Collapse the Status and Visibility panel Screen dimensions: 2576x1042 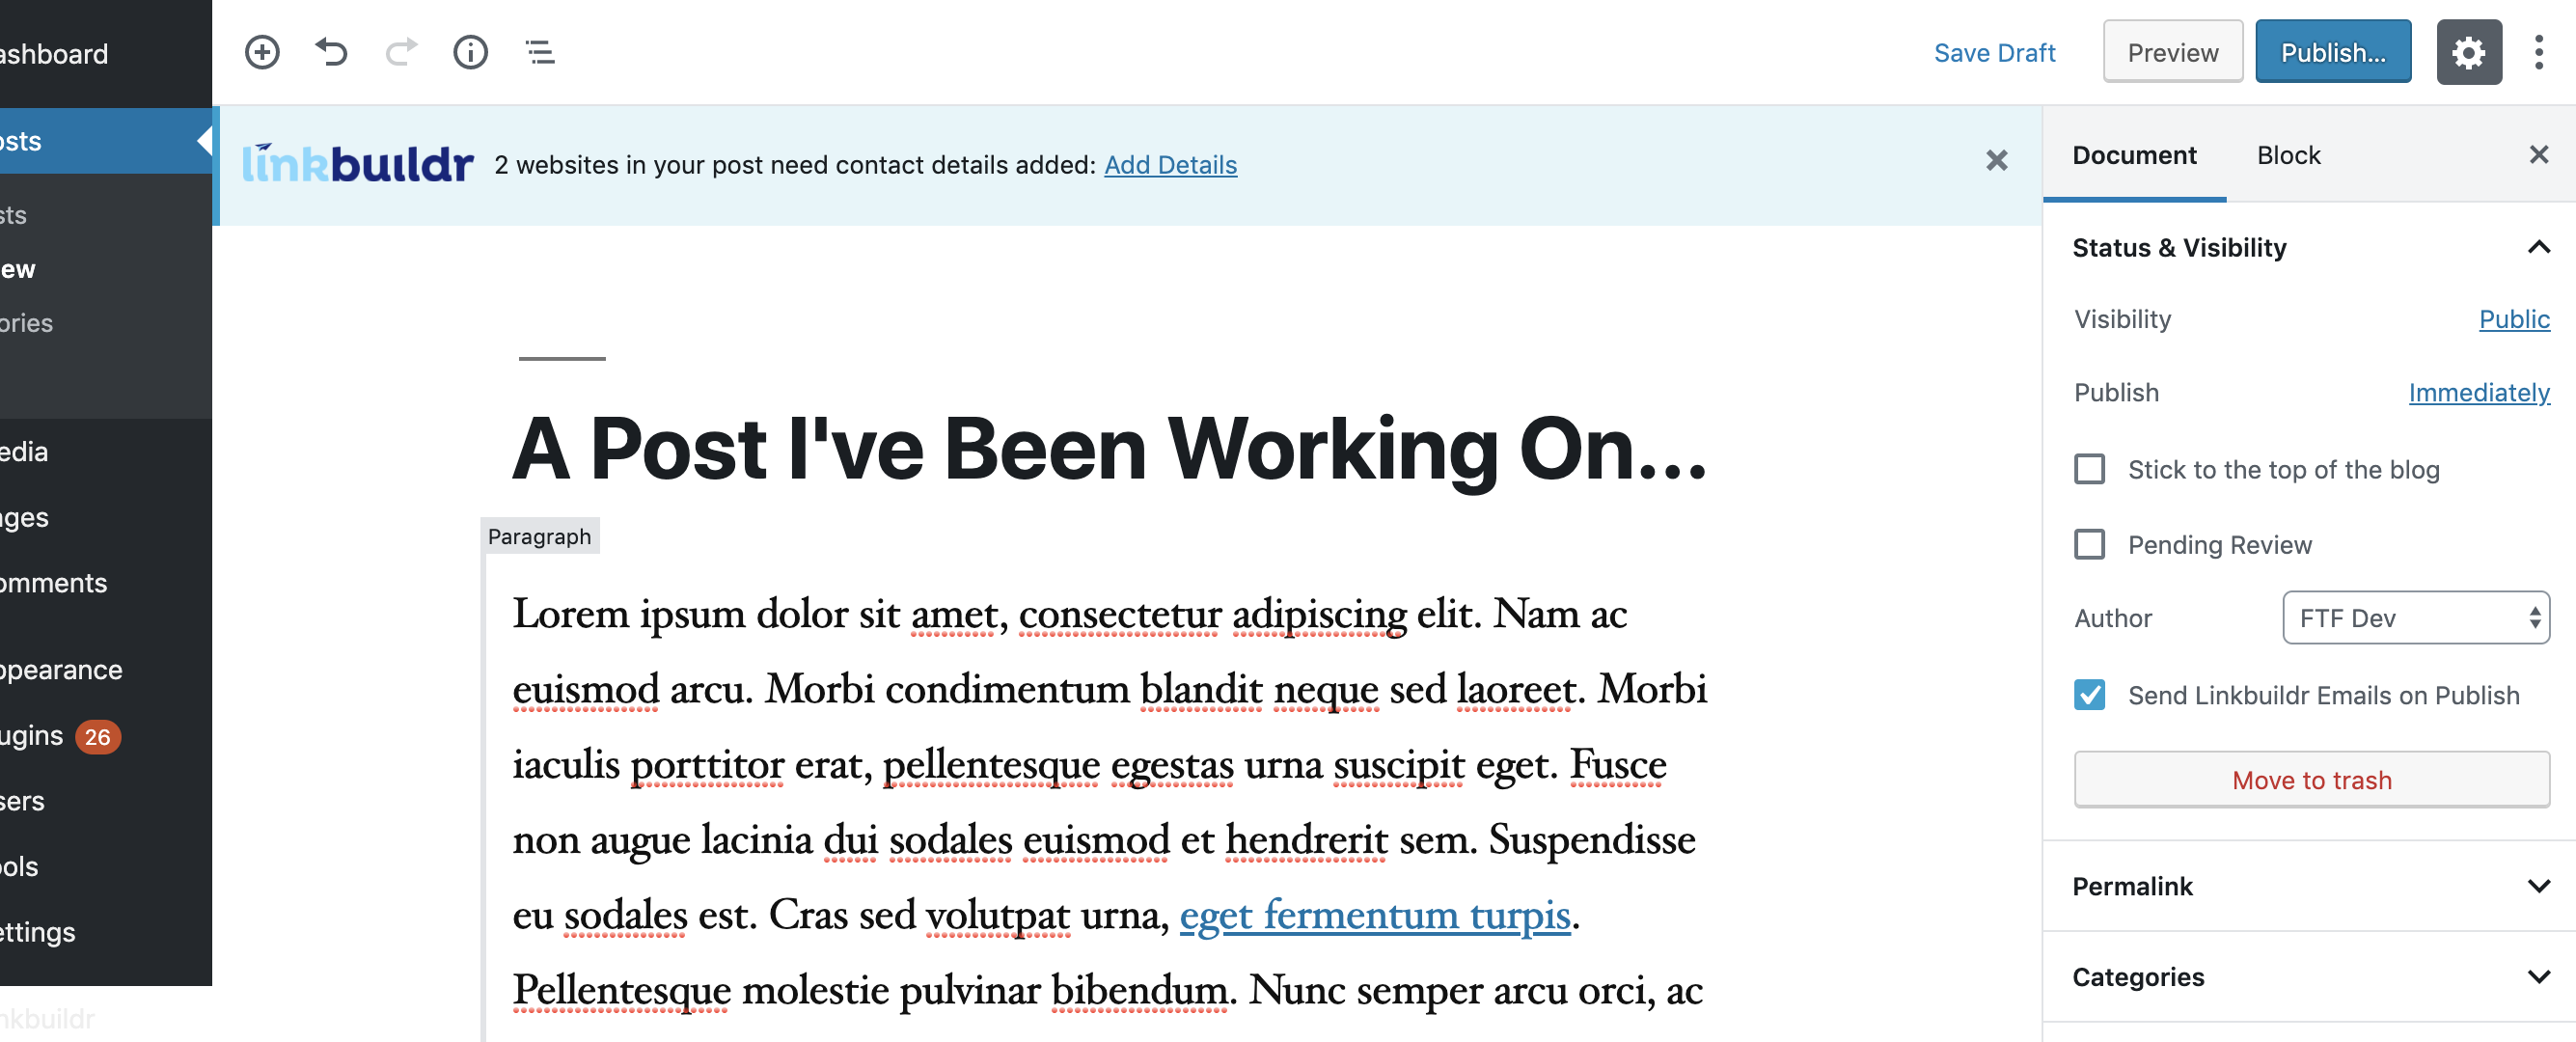[2535, 247]
